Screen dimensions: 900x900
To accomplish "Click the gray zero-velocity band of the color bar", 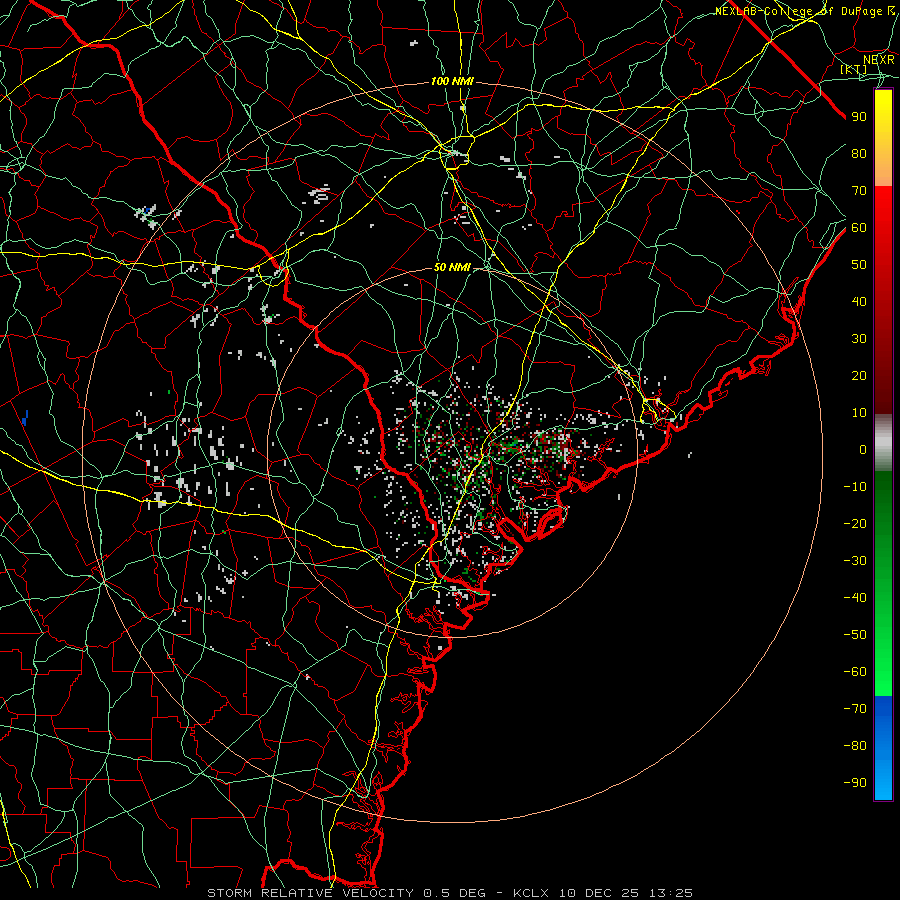I will (883, 443).
